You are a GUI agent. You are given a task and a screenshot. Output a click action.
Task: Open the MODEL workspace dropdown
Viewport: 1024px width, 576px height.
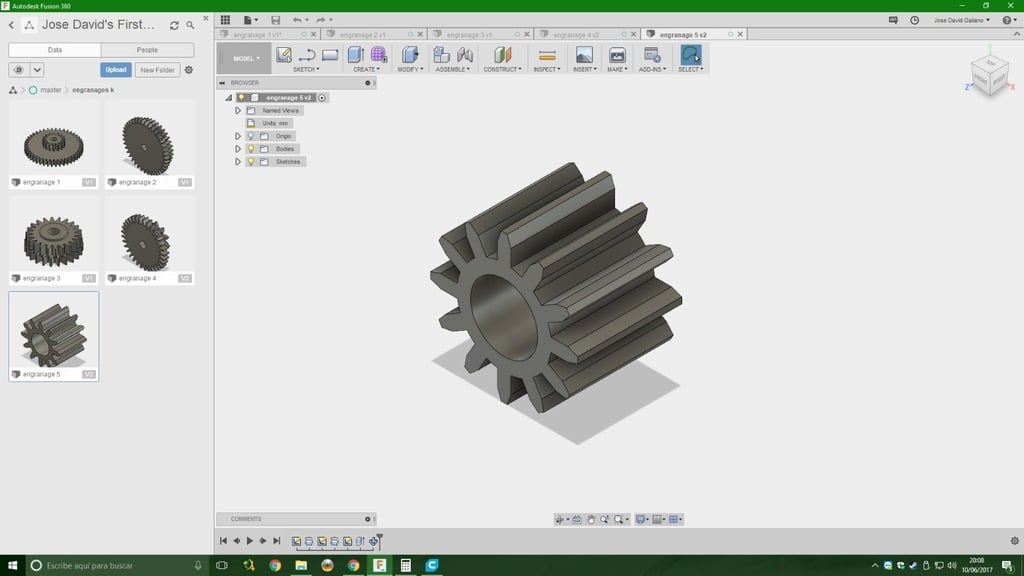(x=244, y=58)
